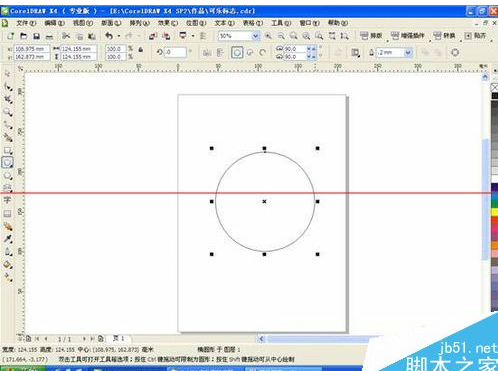The height and width of the screenshot is (371, 498).
Task: Click the Undo arrow icon
Action: 109,36
